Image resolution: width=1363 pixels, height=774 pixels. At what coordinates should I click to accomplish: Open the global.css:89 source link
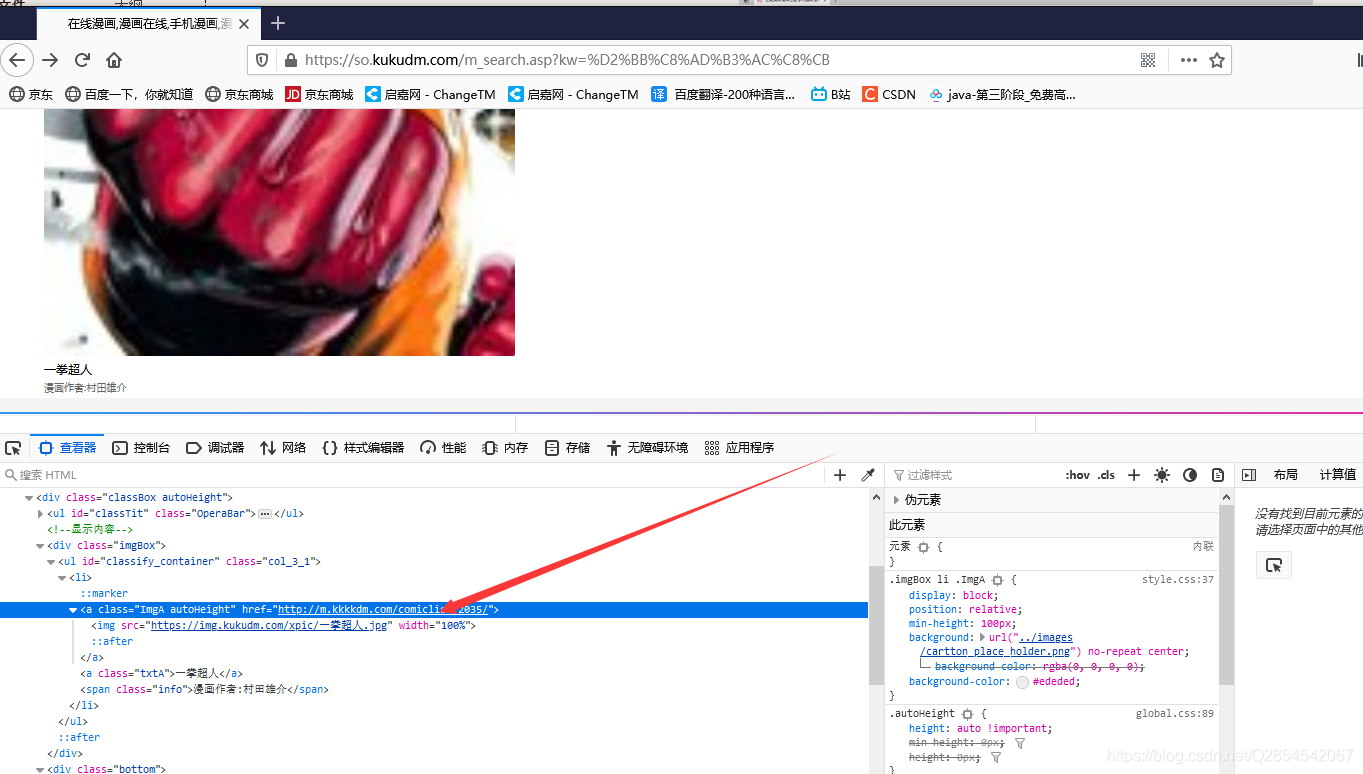1175,714
